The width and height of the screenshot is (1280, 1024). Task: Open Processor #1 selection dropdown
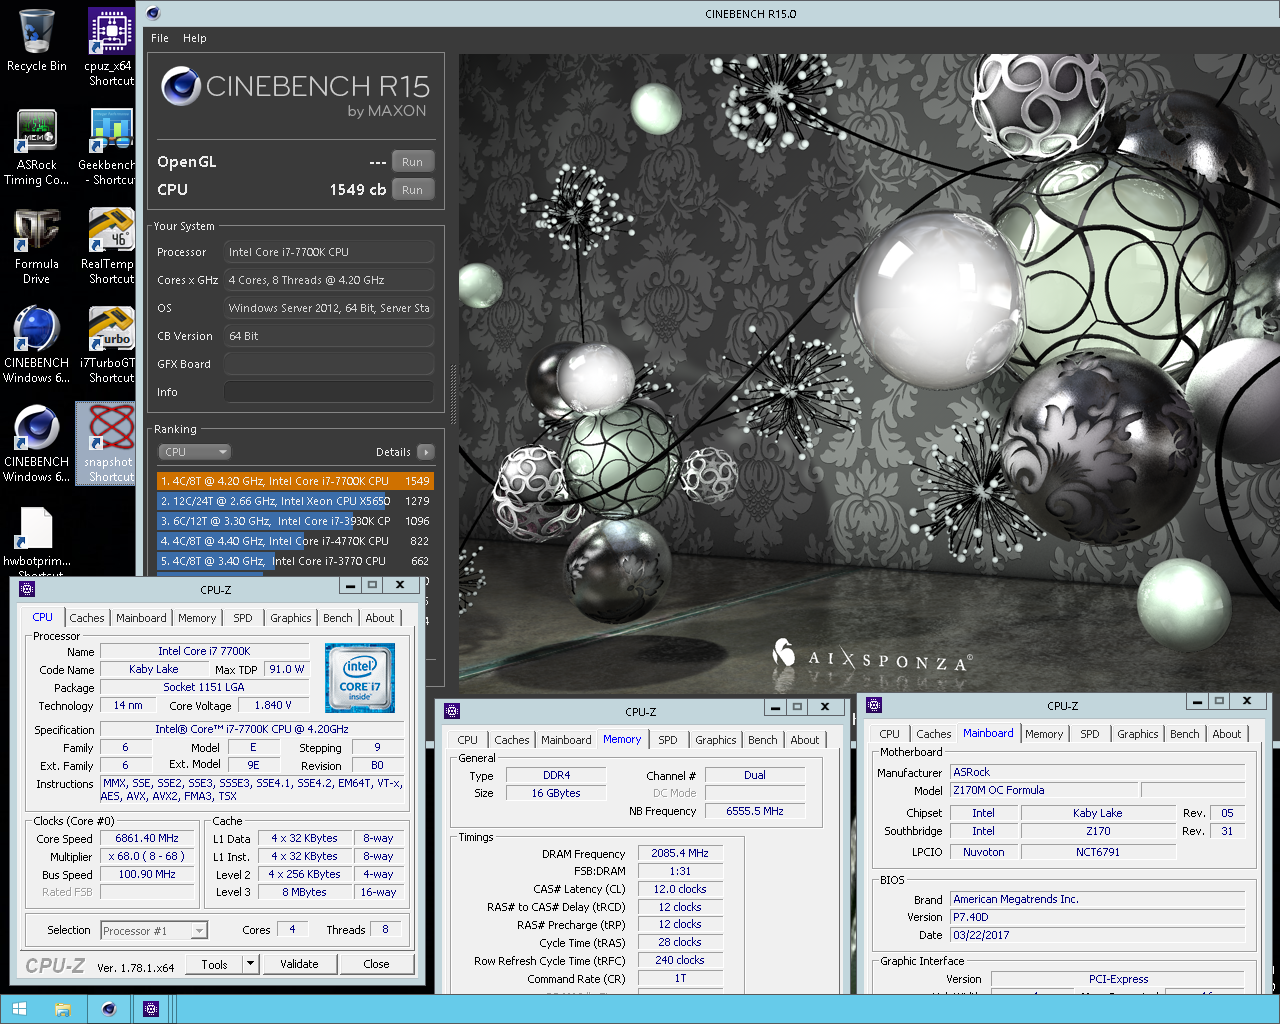tap(154, 931)
